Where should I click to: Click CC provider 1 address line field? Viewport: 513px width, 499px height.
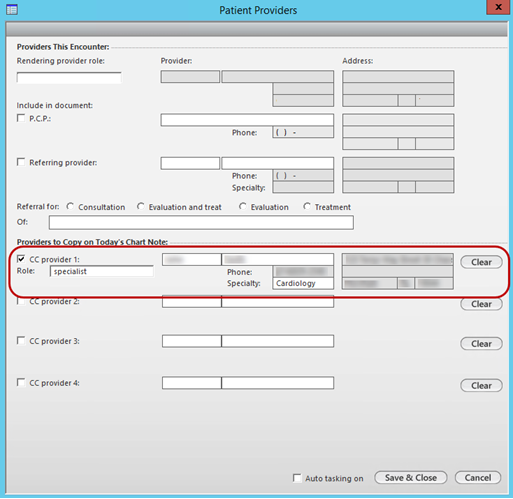(x=398, y=259)
